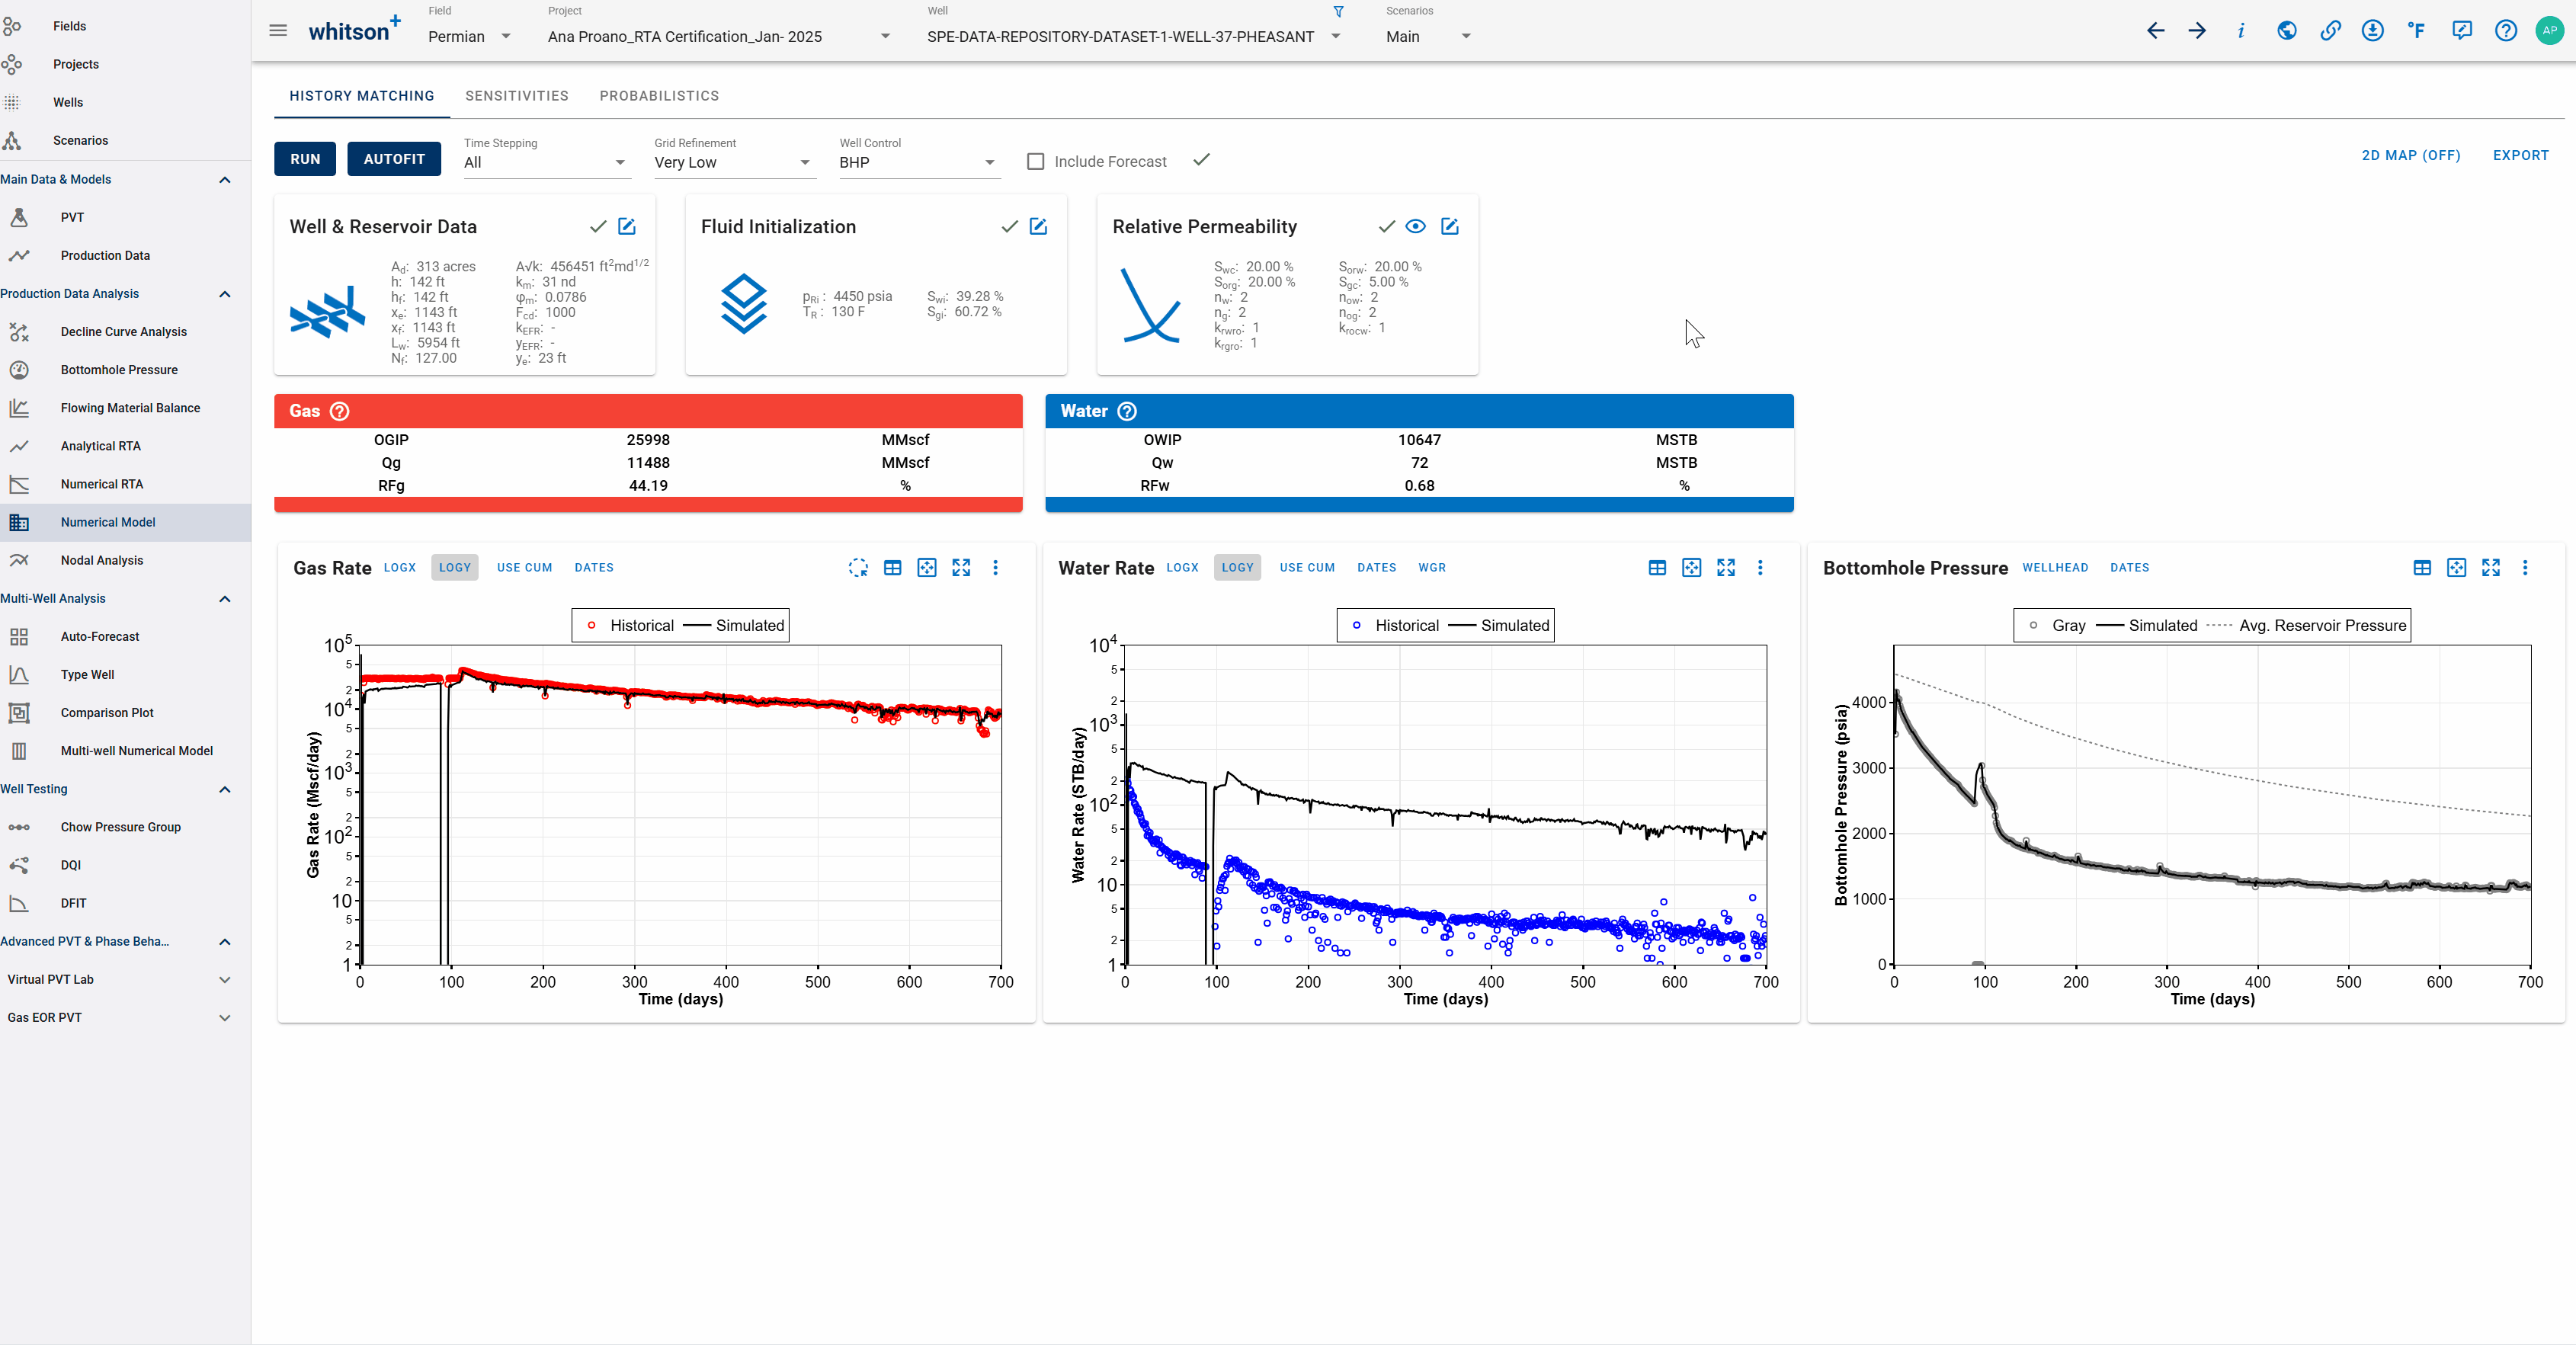The height and width of the screenshot is (1345, 2576).
Task: Go forward with the right arrow icon
Action: (2197, 31)
